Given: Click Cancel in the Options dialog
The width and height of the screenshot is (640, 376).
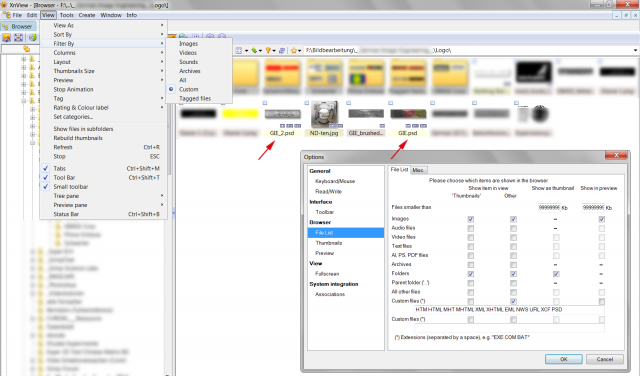Looking at the screenshot, I should 604,359.
